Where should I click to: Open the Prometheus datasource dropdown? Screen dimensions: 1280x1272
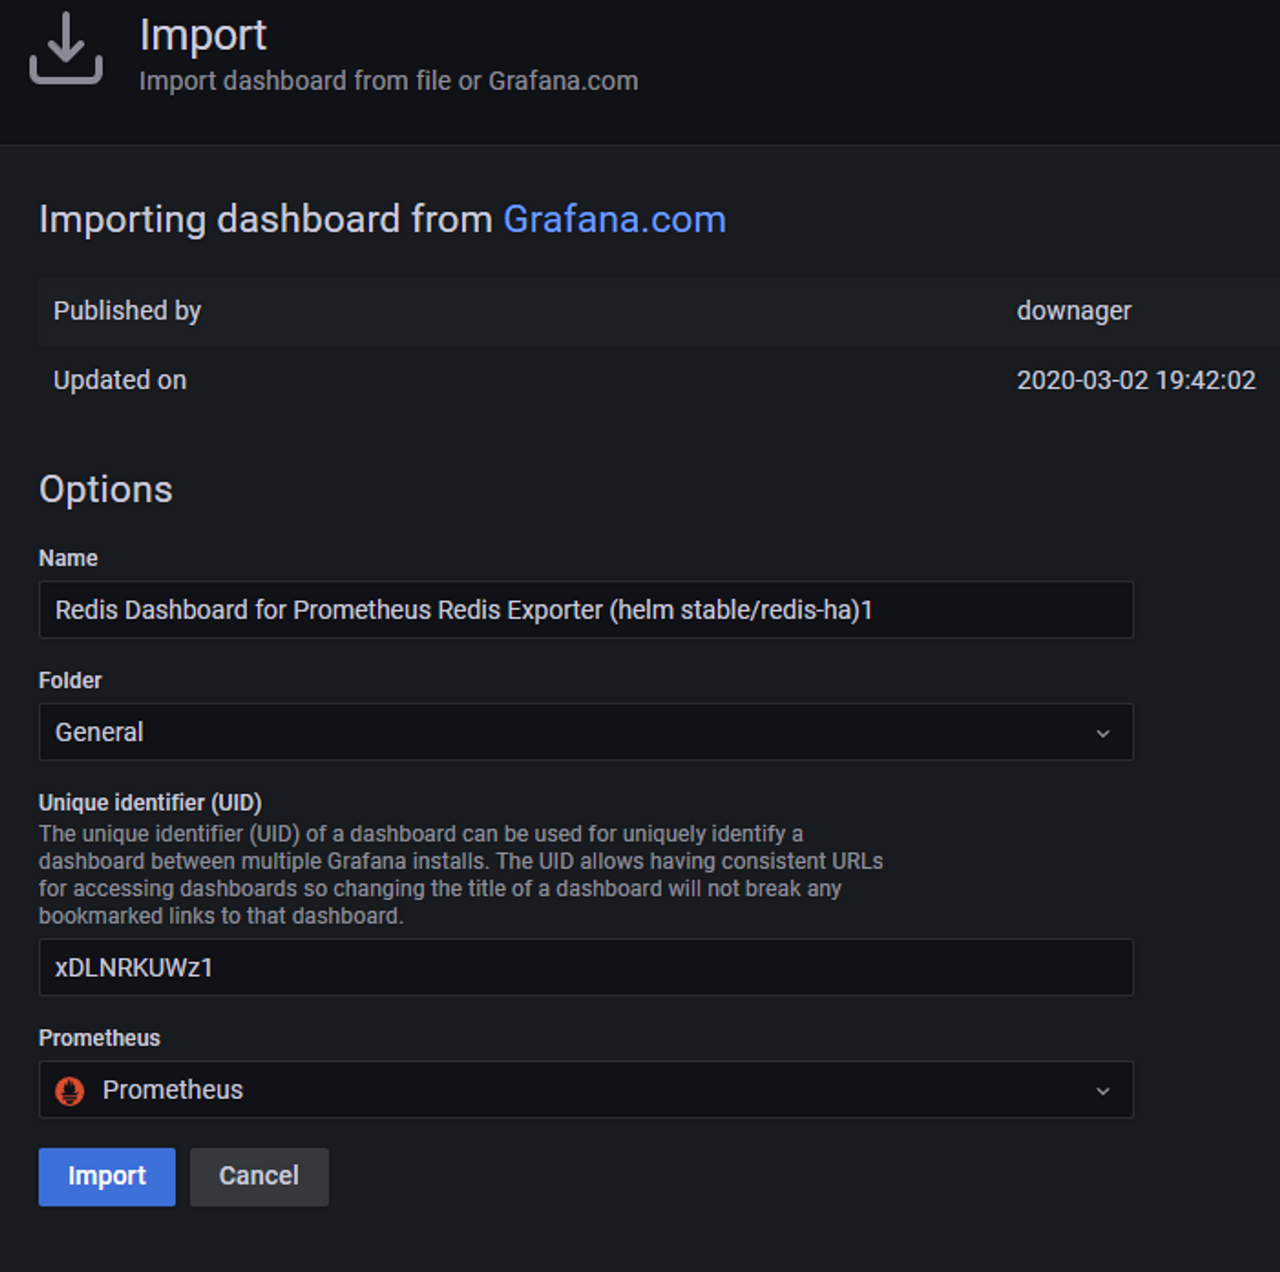(x=586, y=1089)
